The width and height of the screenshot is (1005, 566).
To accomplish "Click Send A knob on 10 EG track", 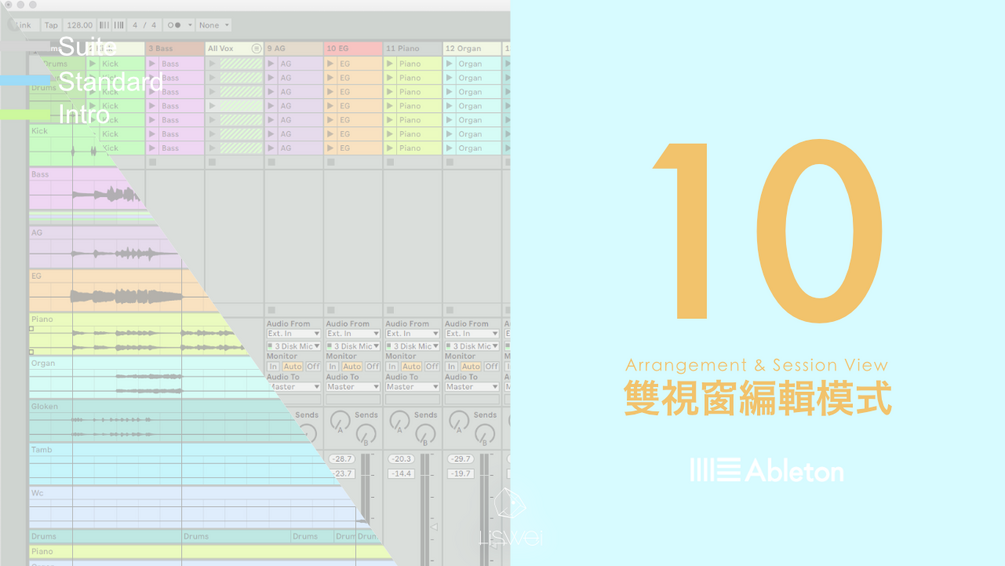I will (x=340, y=421).
